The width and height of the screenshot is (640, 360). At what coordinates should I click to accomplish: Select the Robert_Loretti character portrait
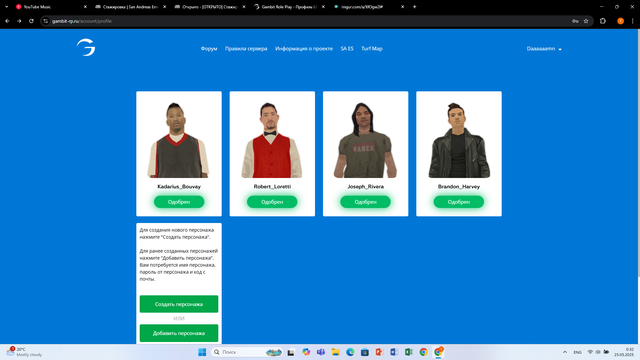click(x=272, y=140)
